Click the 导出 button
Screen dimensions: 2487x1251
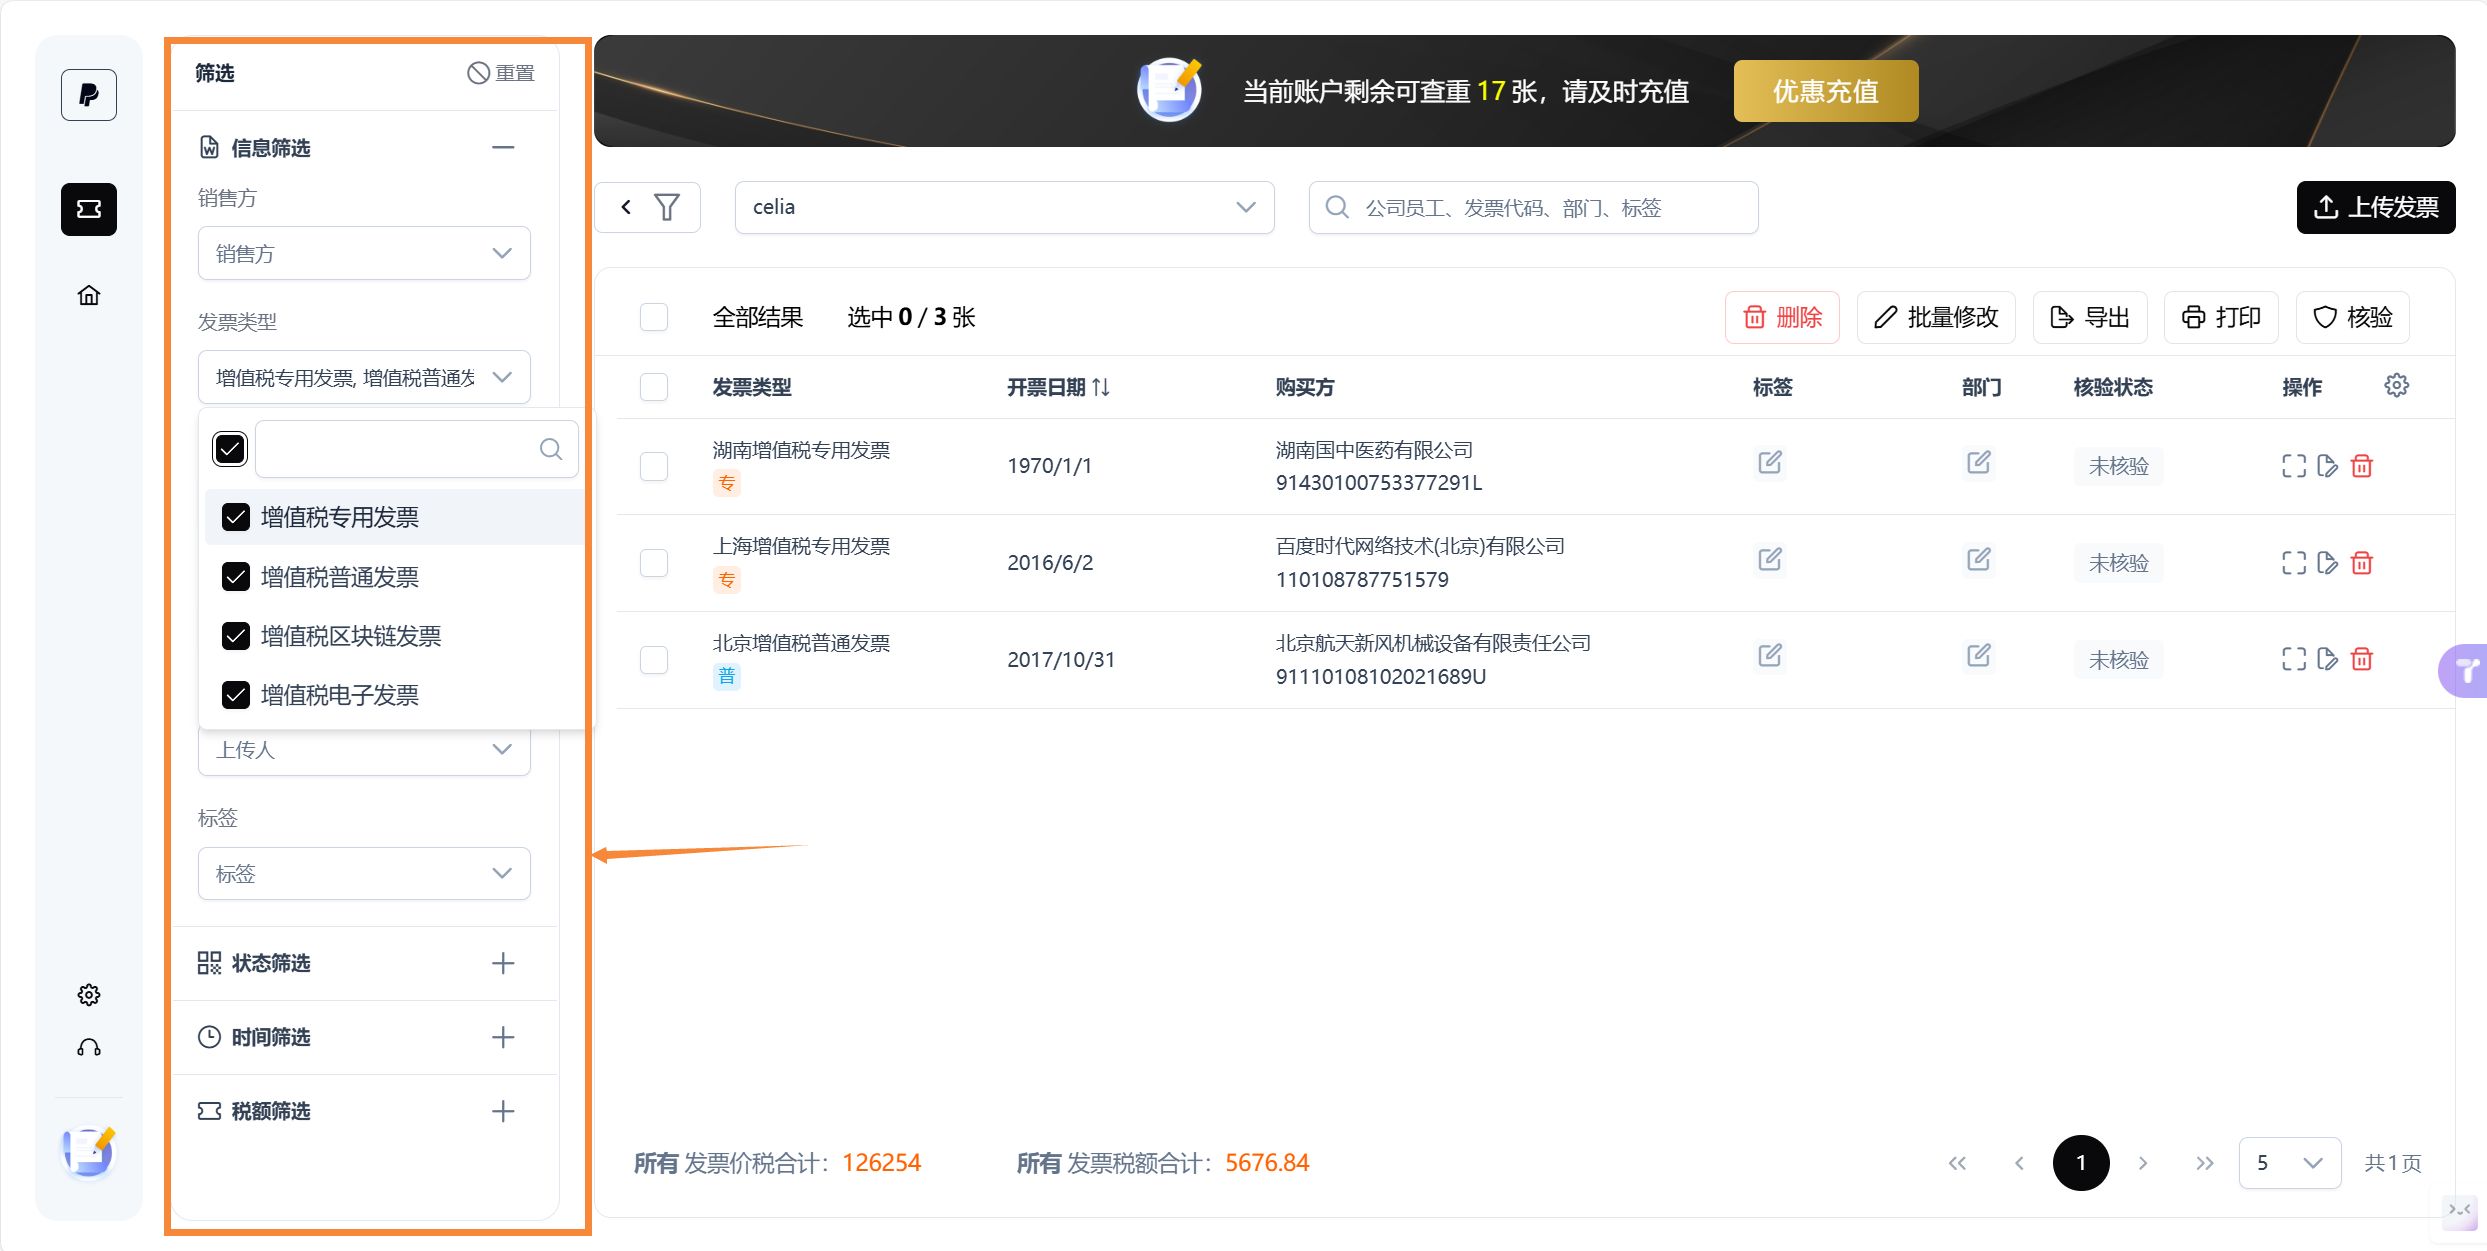click(x=2090, y=317)
